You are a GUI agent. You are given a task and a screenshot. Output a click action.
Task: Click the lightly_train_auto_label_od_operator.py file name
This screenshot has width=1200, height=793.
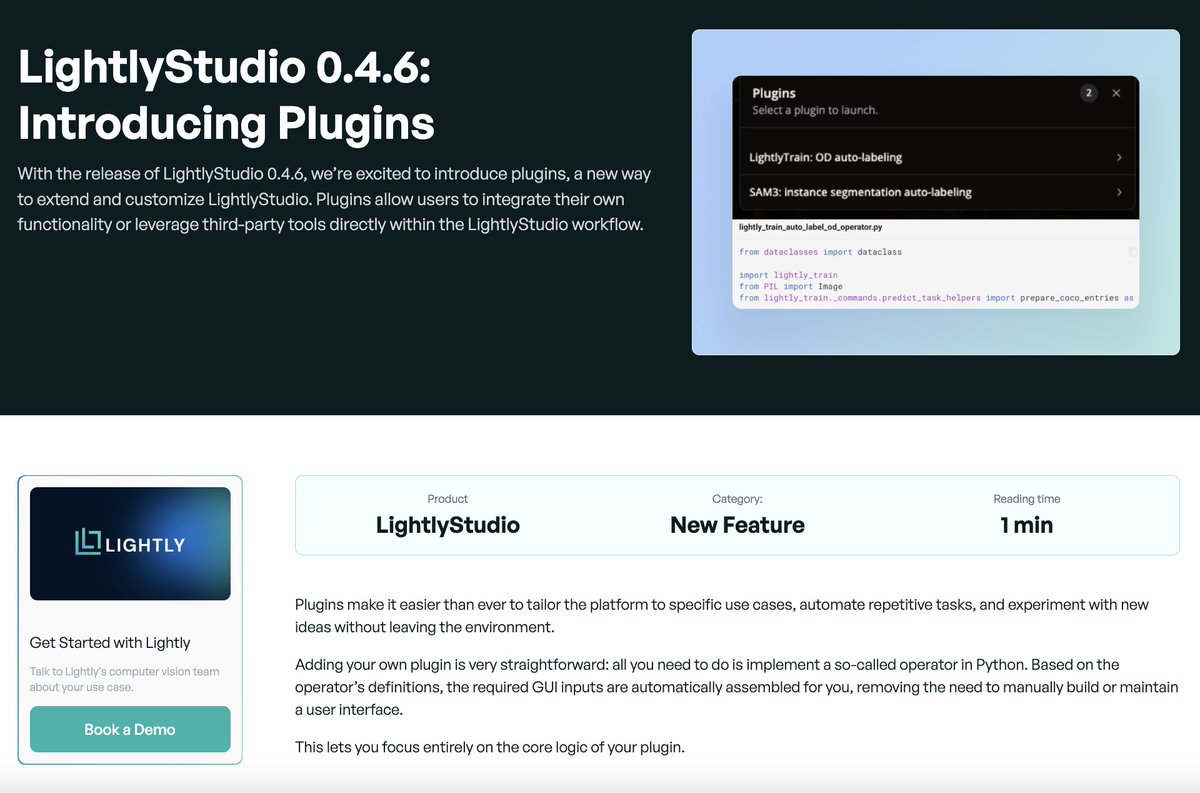click(x=810, y=227)
